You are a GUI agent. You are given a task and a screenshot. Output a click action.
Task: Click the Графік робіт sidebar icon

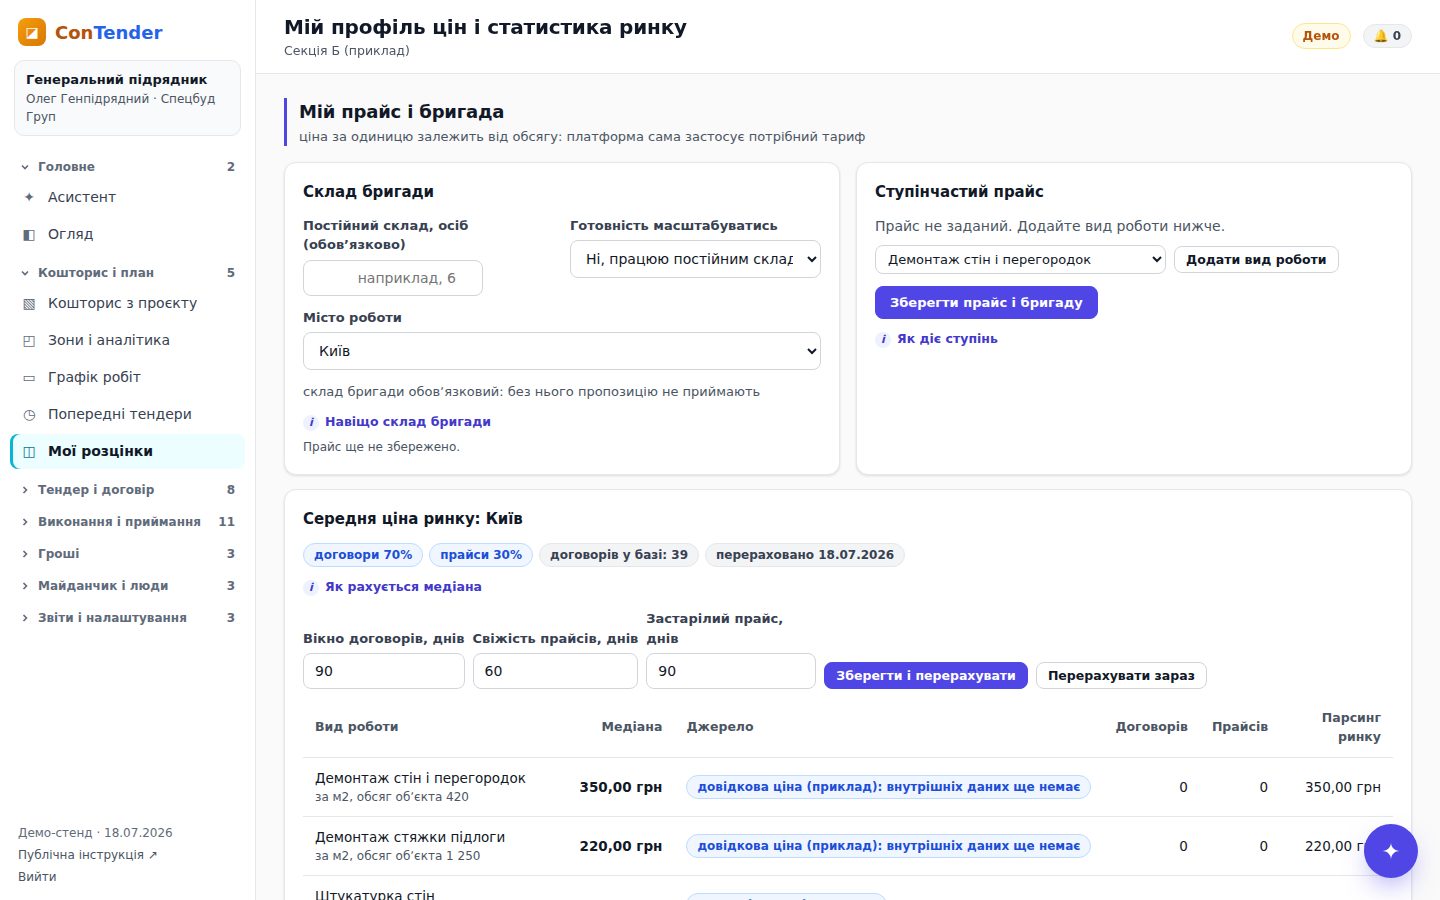point(29,377)
